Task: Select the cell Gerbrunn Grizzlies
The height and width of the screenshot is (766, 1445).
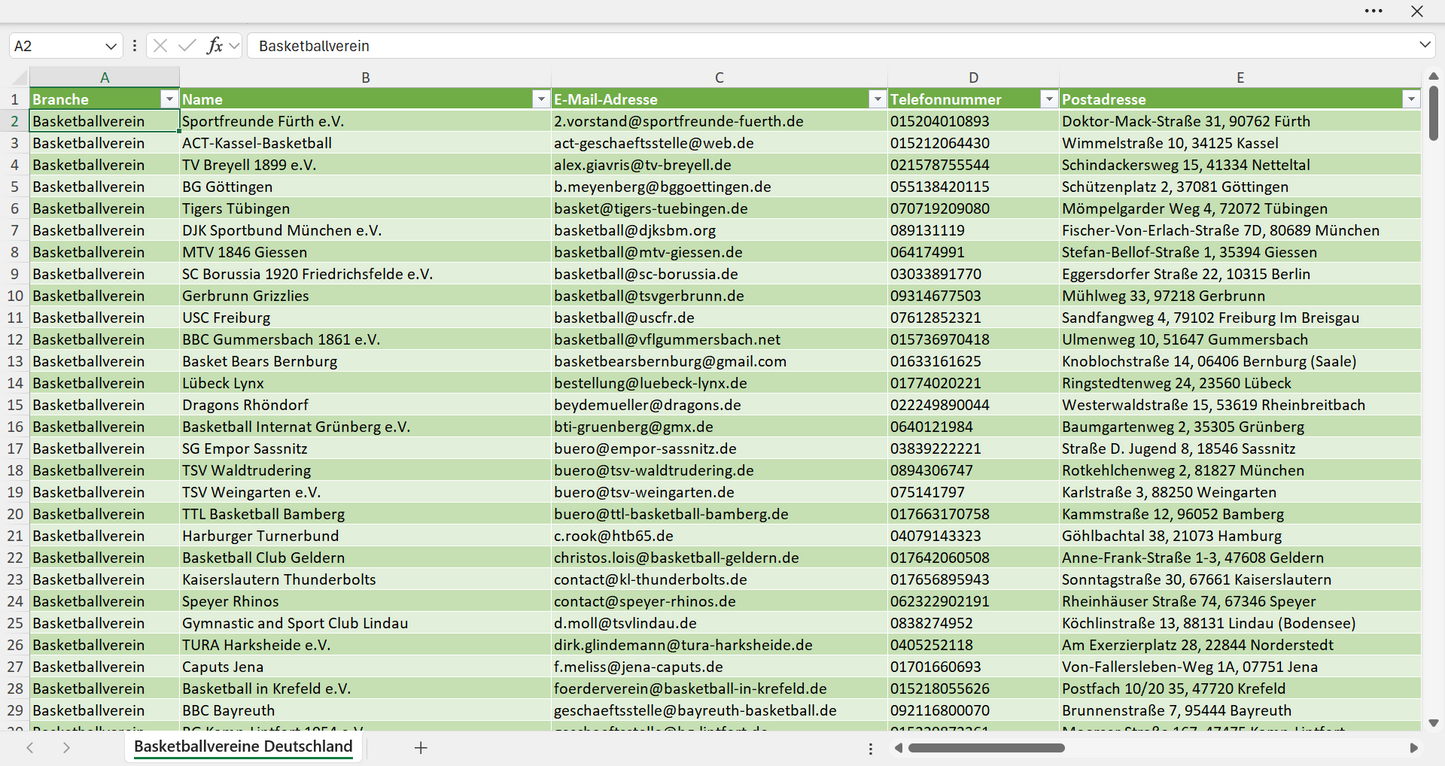Action: (x=366, y=296)
